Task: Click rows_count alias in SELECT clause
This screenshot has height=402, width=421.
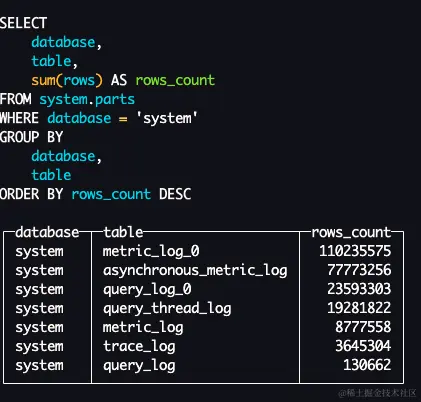Action: tap(175, 80)
